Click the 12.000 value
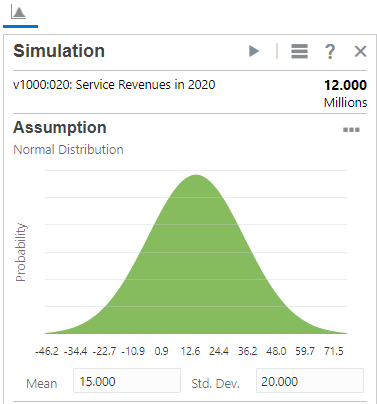Image resolution: width=377 pixels, height=404 pixels. coord(345,85)
